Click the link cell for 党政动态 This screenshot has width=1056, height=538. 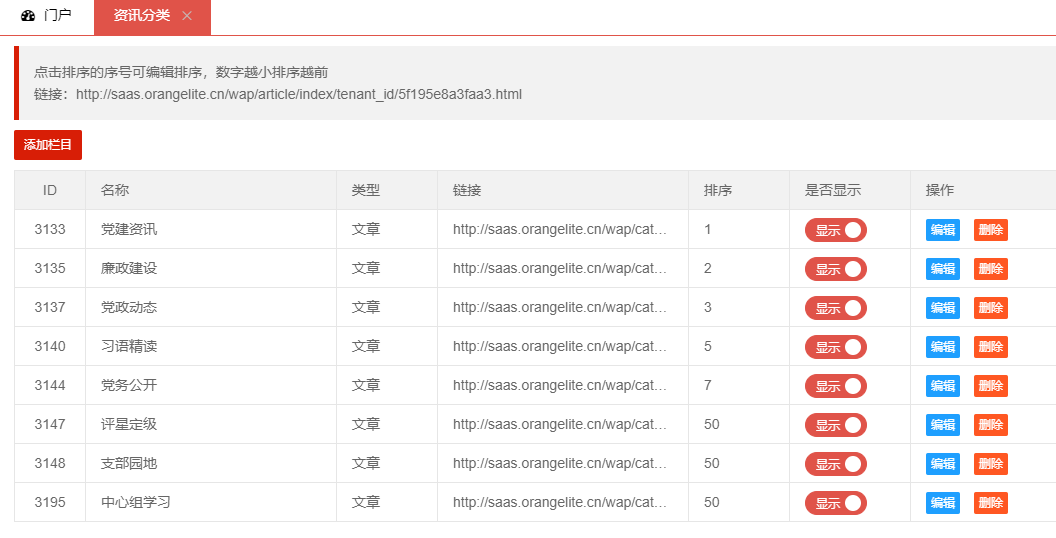[560, 308]
